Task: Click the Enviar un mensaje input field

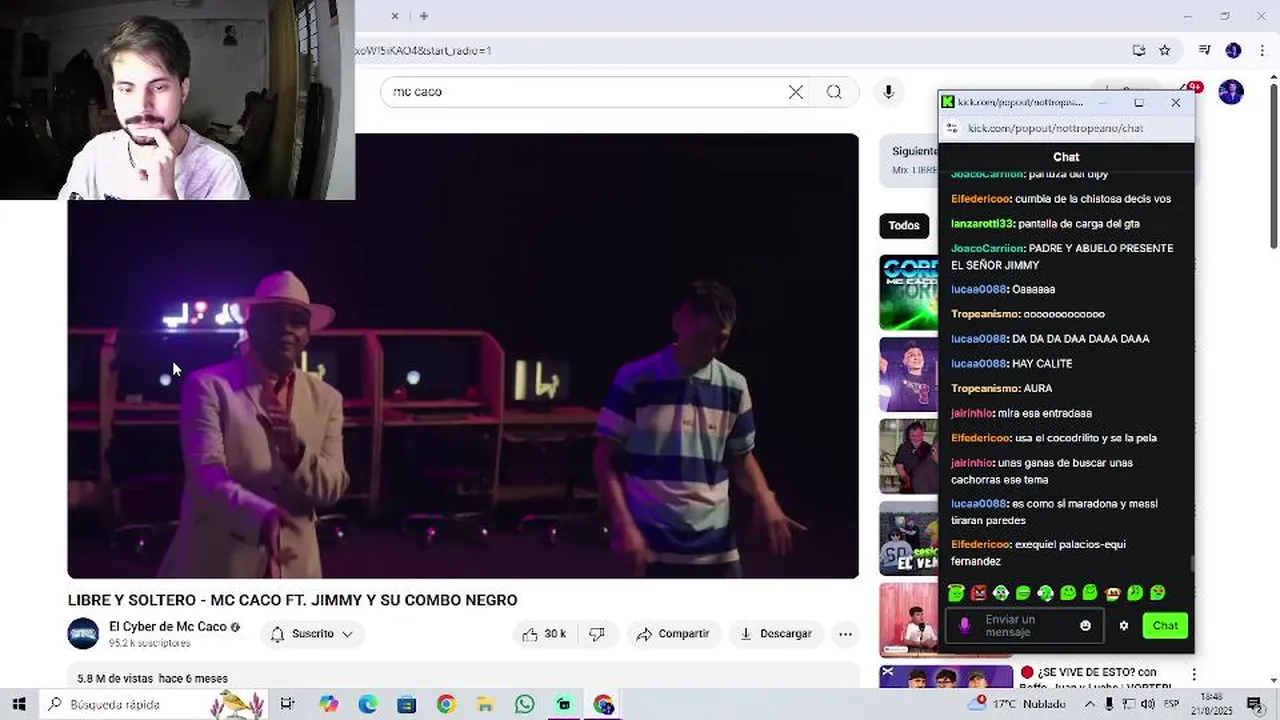Action: click(1022, 626)
